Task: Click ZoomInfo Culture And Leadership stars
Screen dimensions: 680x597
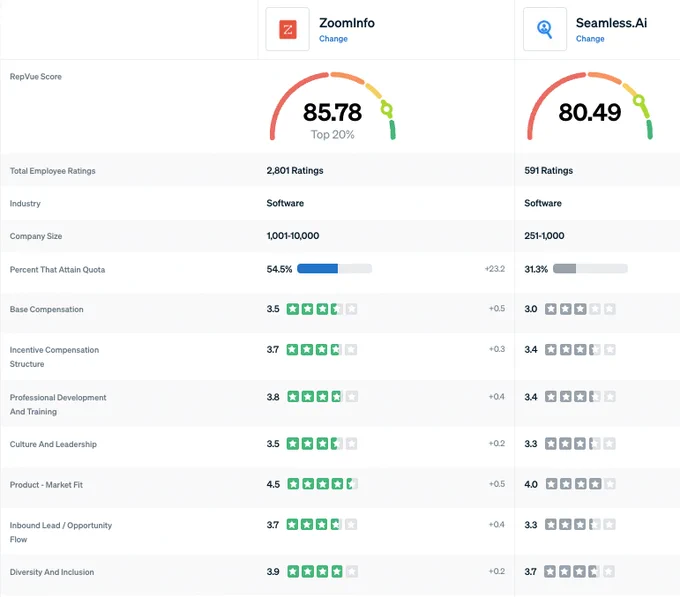Action: tap(322, 444)
